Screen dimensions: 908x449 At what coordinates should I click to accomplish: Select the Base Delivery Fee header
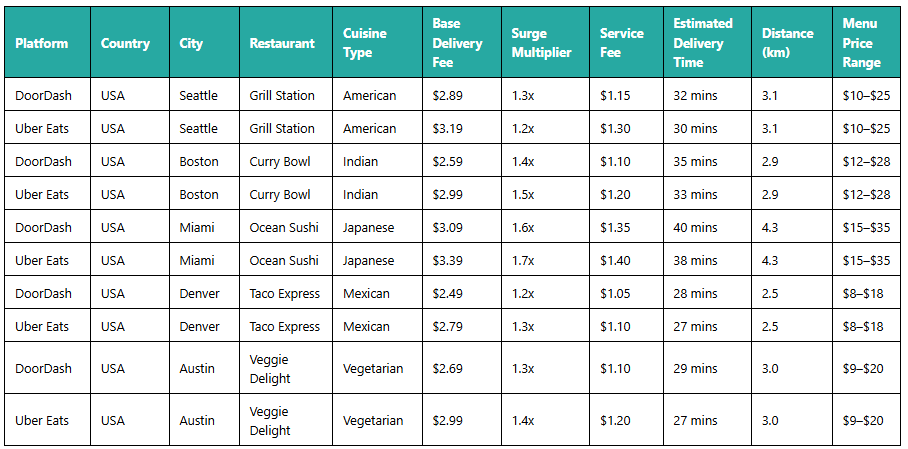pos(457,43)
